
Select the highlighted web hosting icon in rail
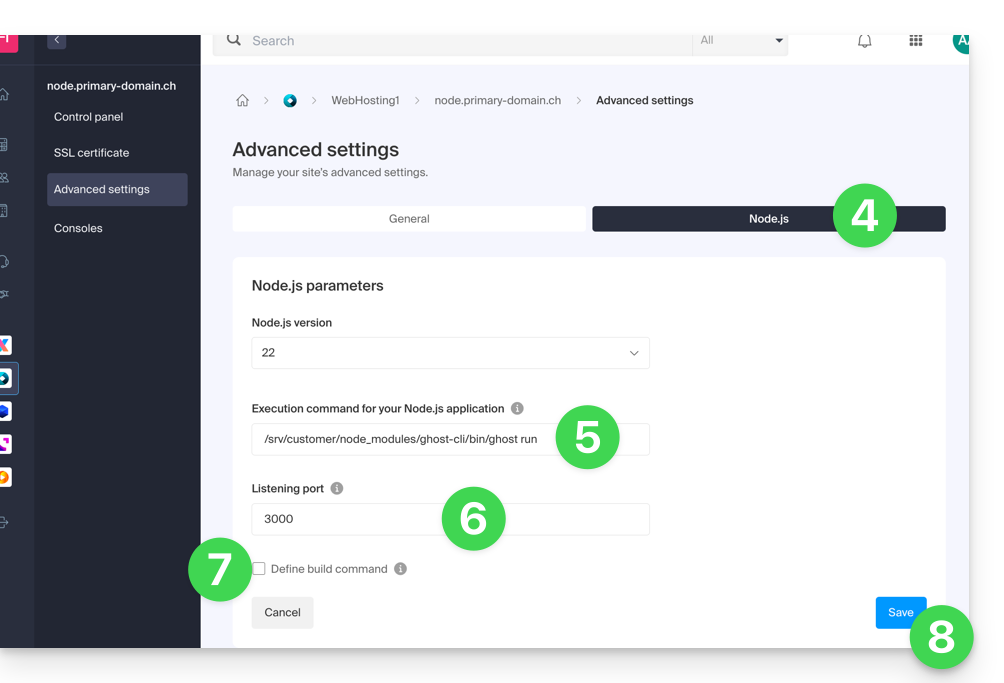pos(6,378)
